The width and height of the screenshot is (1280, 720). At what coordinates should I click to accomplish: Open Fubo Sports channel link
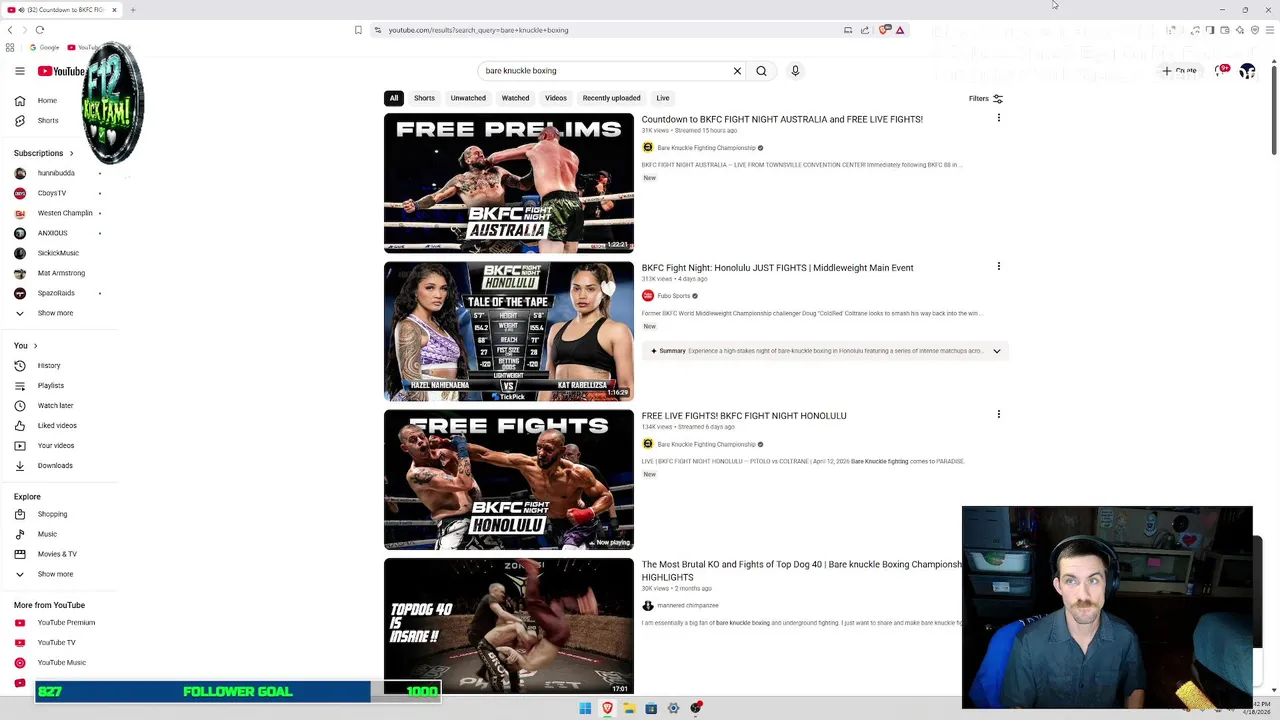point(673,296)
